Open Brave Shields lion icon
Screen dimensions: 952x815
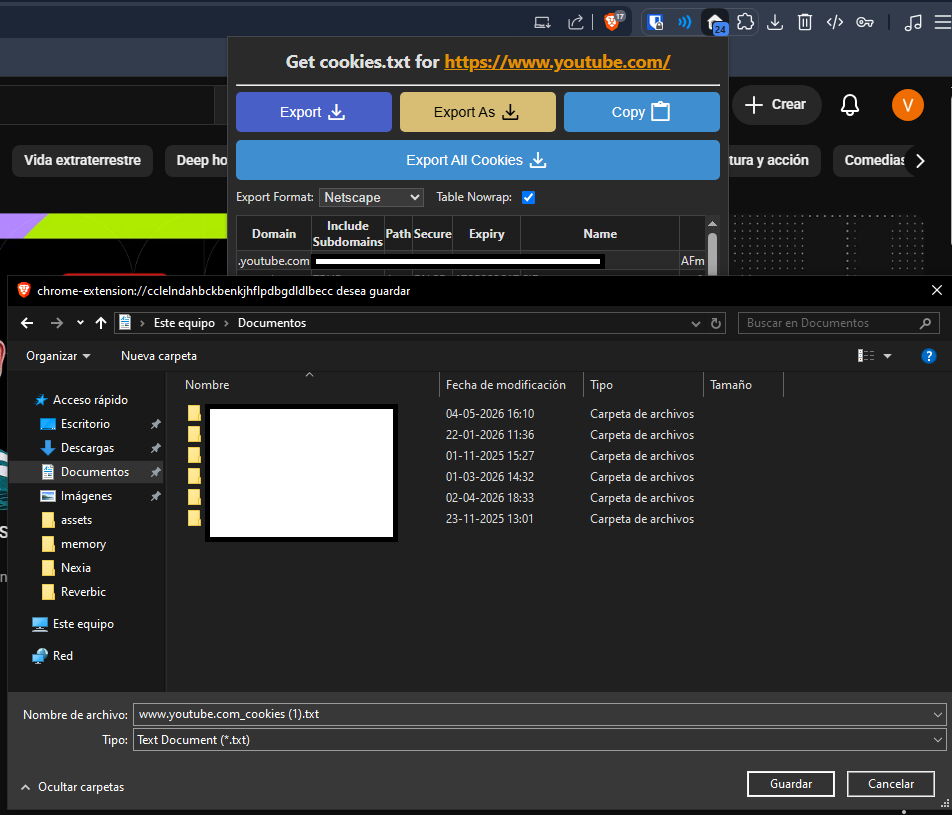613,22
